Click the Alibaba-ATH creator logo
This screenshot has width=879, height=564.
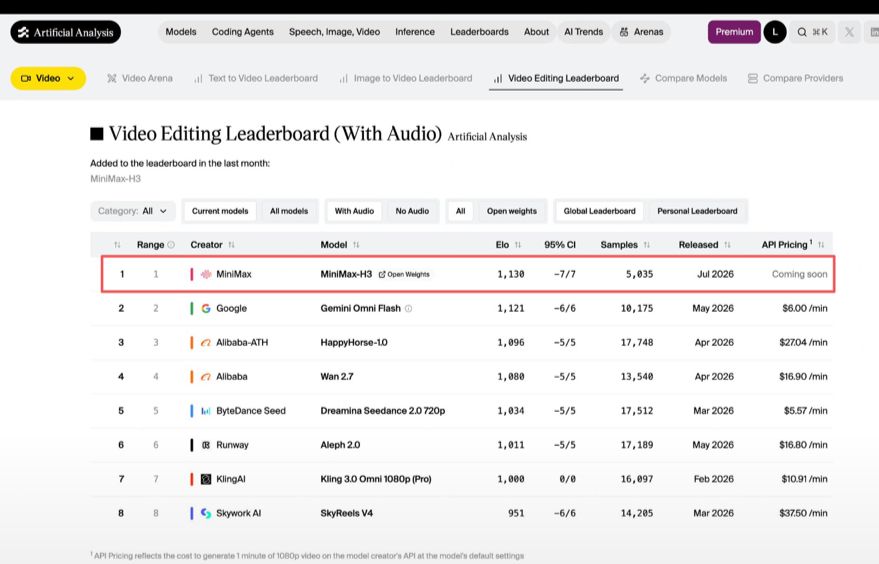pos(206,343)
